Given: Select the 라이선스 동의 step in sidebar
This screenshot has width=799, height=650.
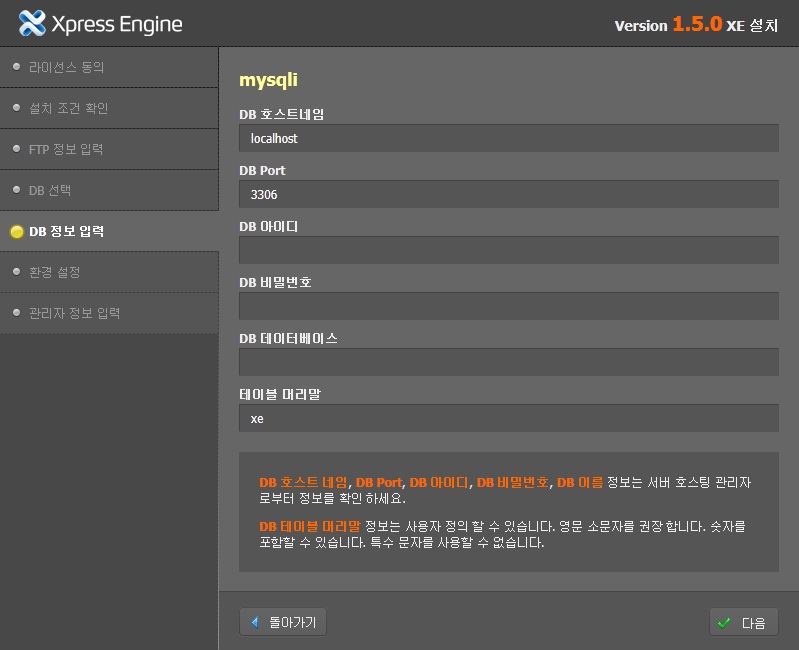Looking at the screenshot, I should (109, 67).
